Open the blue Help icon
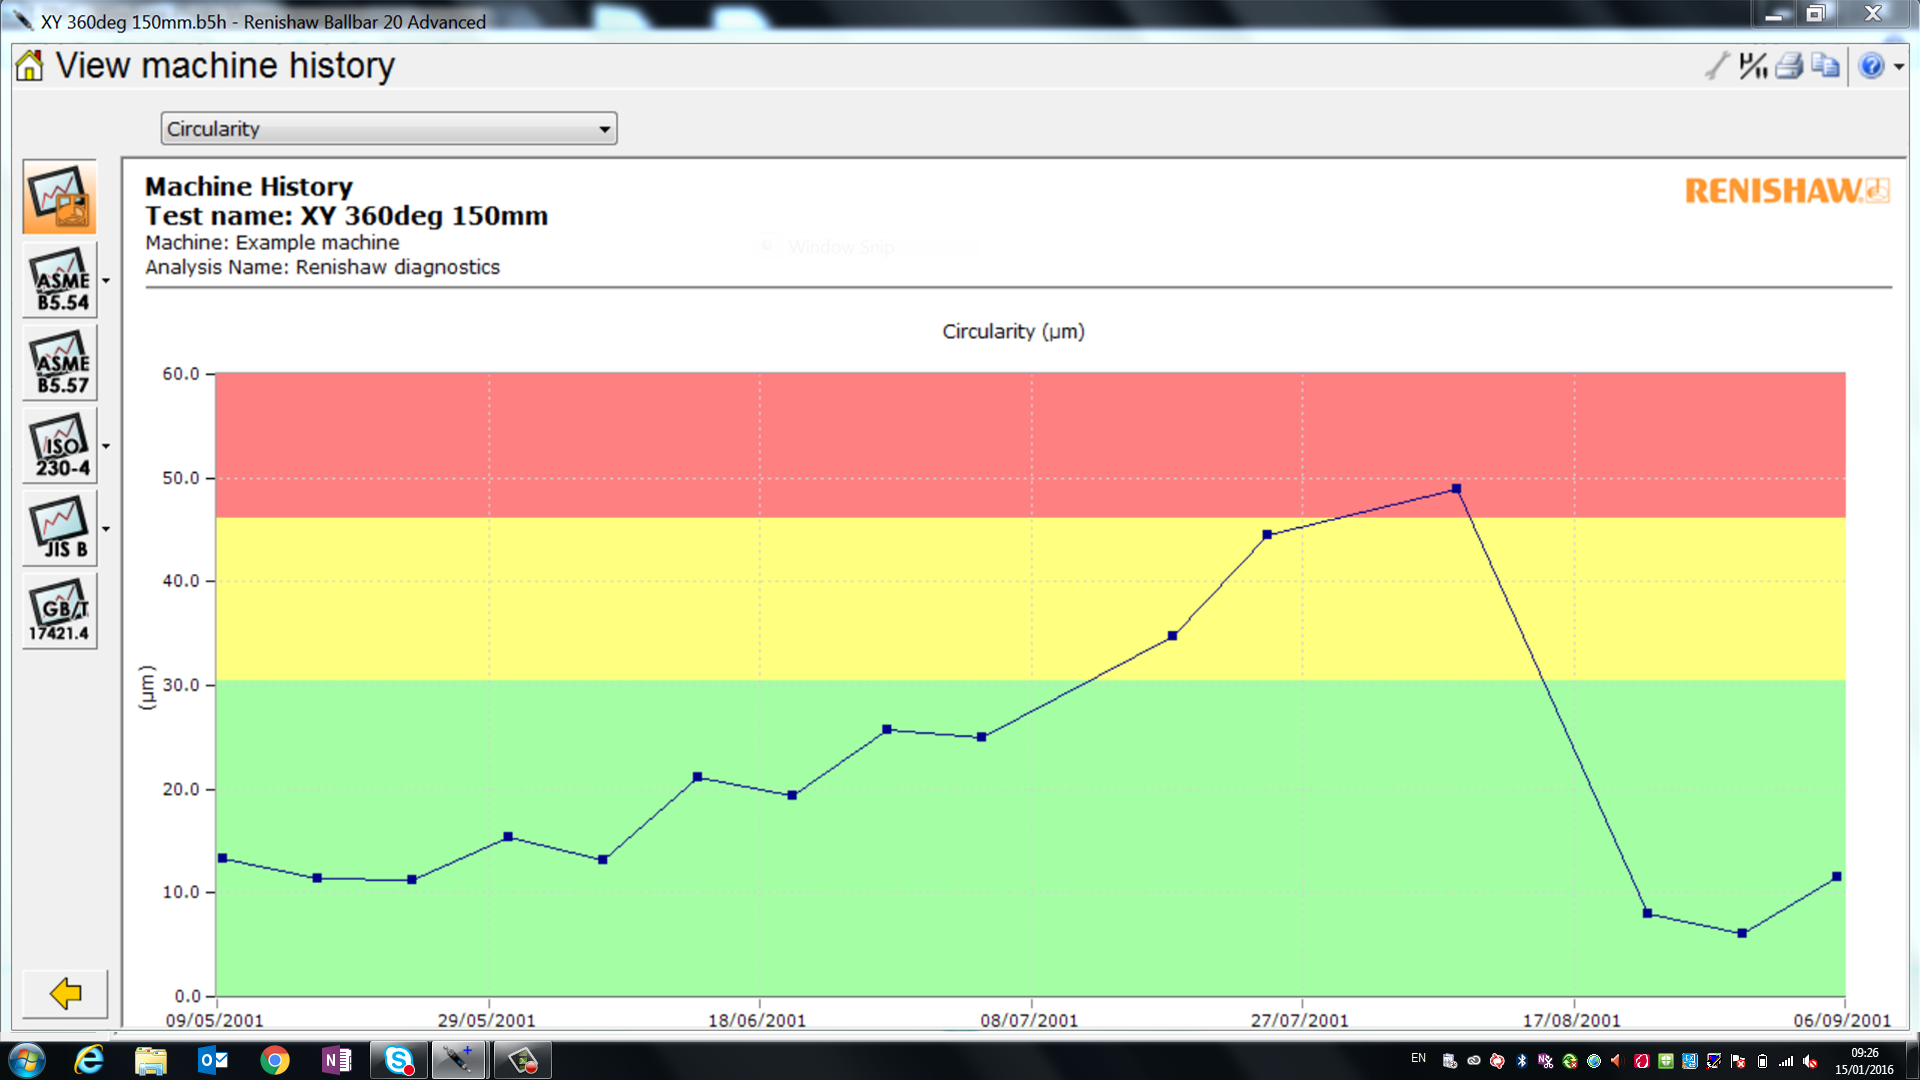Viewport: 1920px width, 1080px height. [1871, 66]
